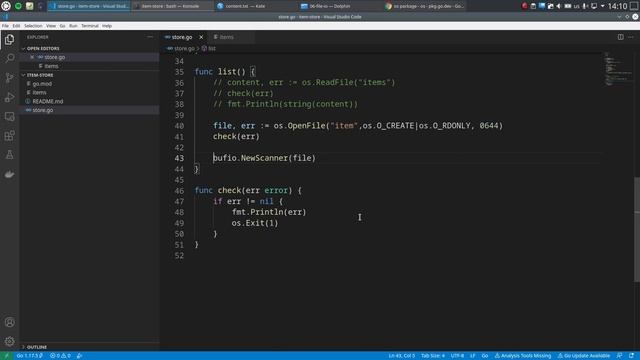Viewport: 640px width, 360px height.
Task: Open the Terminal menu
Action: [90, 26]
